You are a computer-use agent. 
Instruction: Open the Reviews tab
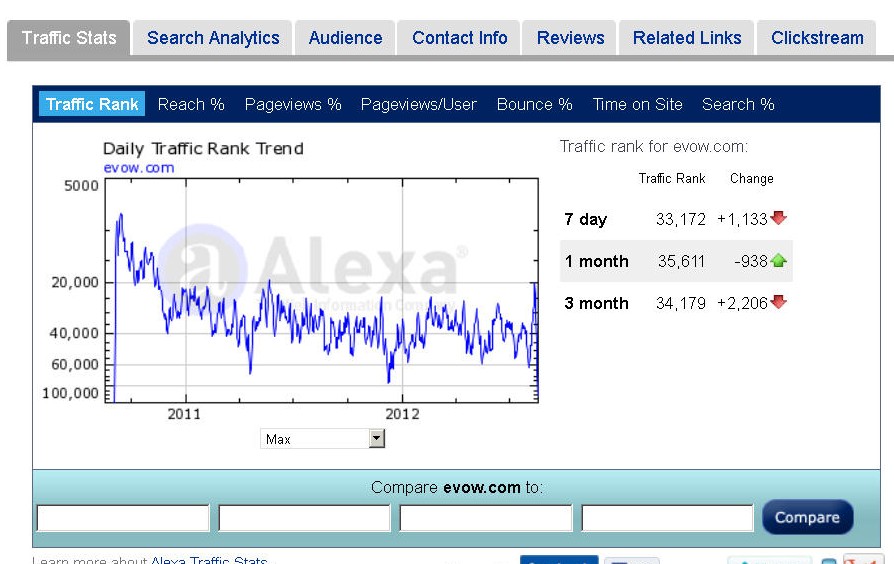[570, 38]
